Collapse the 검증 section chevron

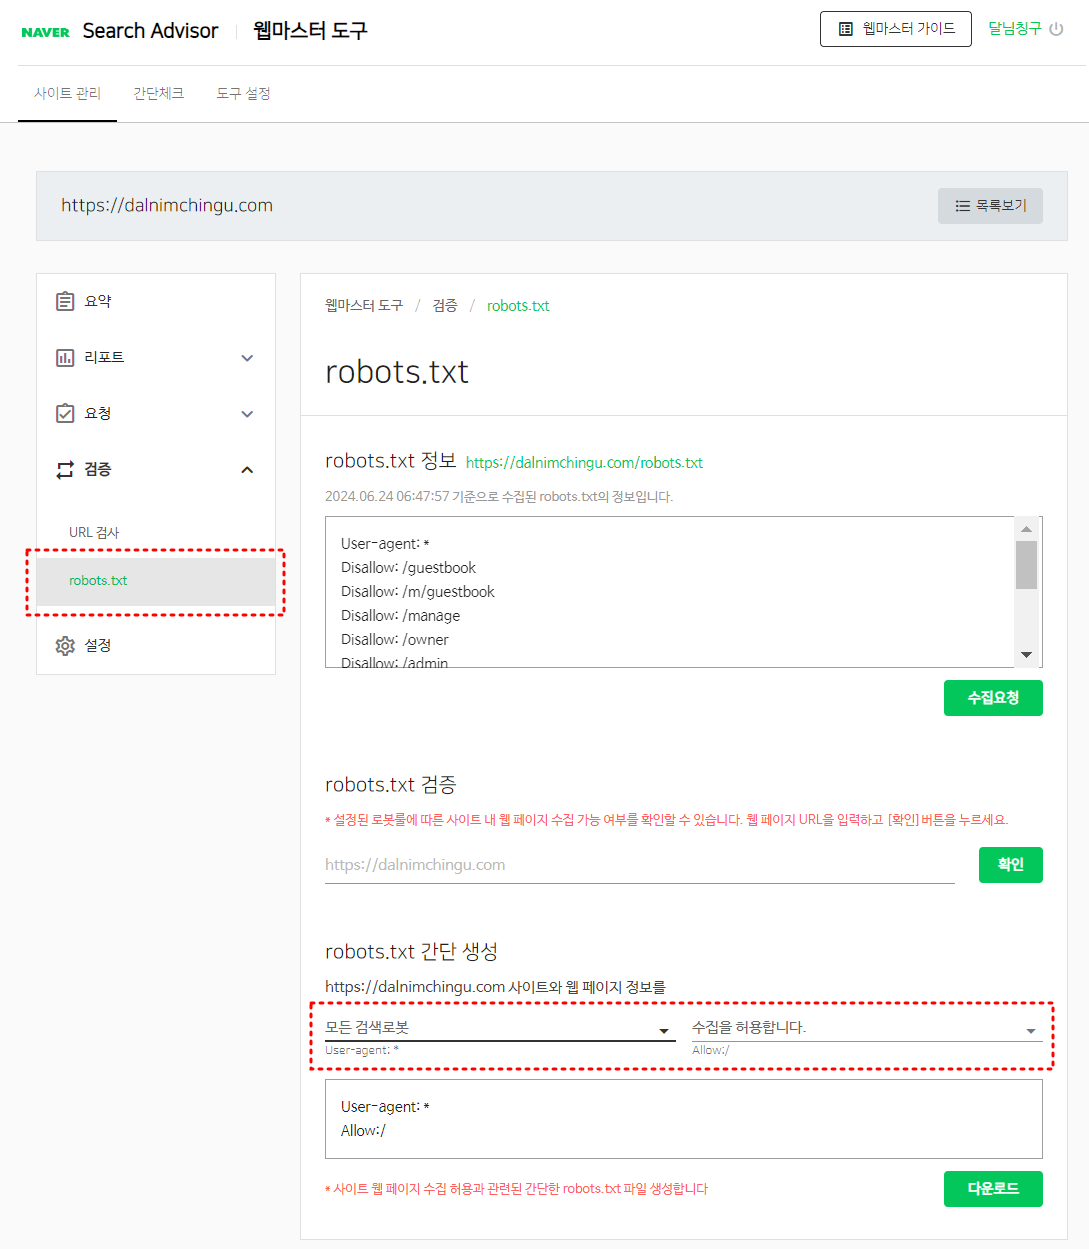[x=247, y=469]
